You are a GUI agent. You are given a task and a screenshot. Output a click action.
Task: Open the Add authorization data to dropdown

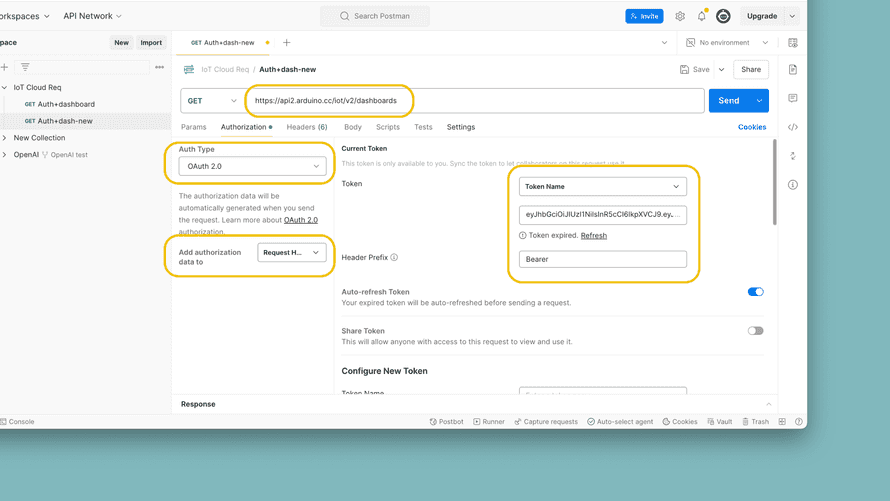tap(292, 252)
